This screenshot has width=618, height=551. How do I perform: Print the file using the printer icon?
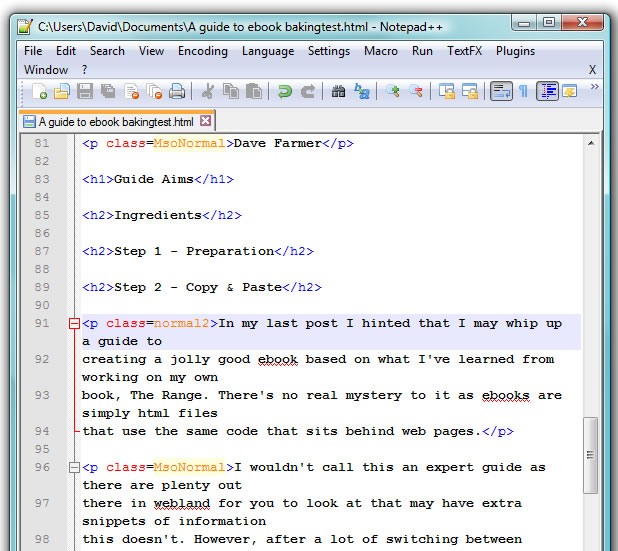coord(177,92)
